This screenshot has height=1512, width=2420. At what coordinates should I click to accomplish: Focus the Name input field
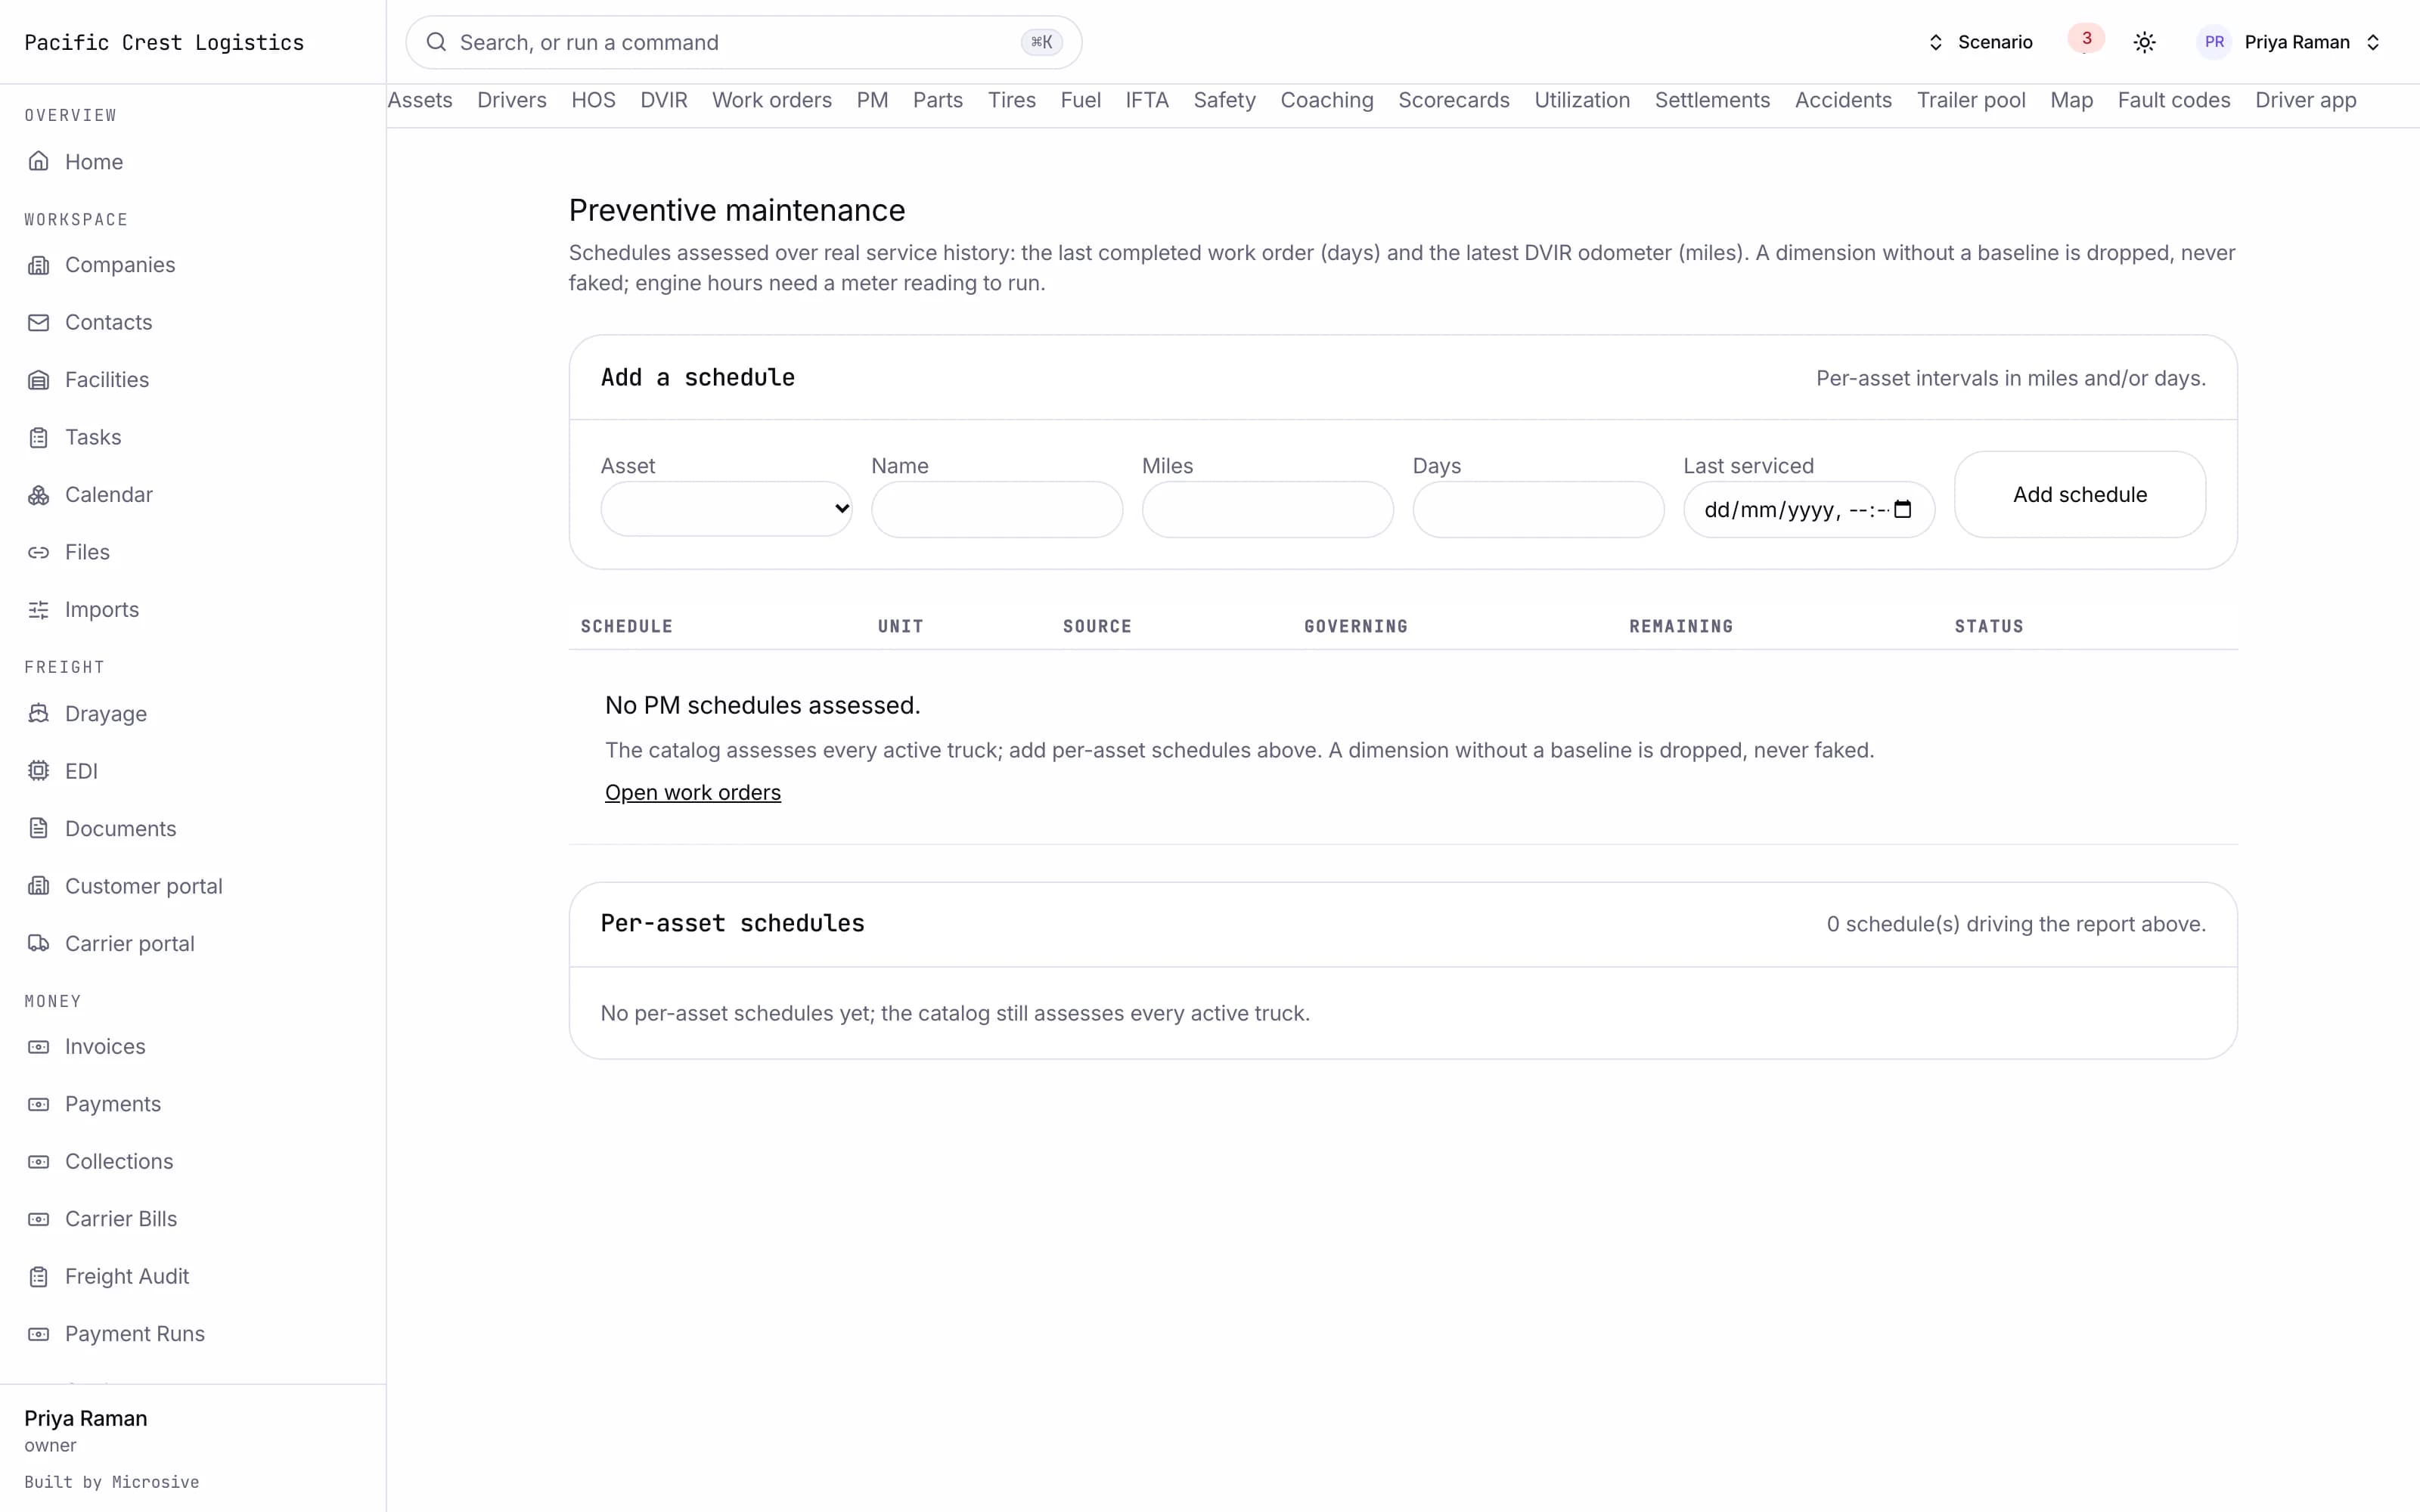pyautogui.click(x=997, y=509)
